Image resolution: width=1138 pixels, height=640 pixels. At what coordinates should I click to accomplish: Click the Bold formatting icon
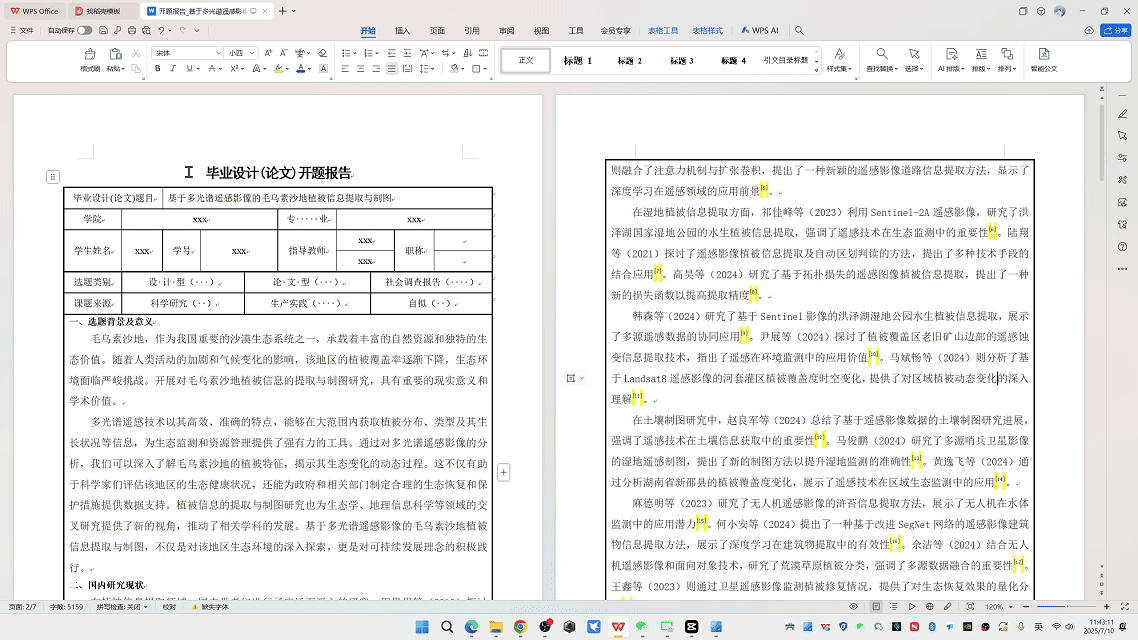point(157,69)
